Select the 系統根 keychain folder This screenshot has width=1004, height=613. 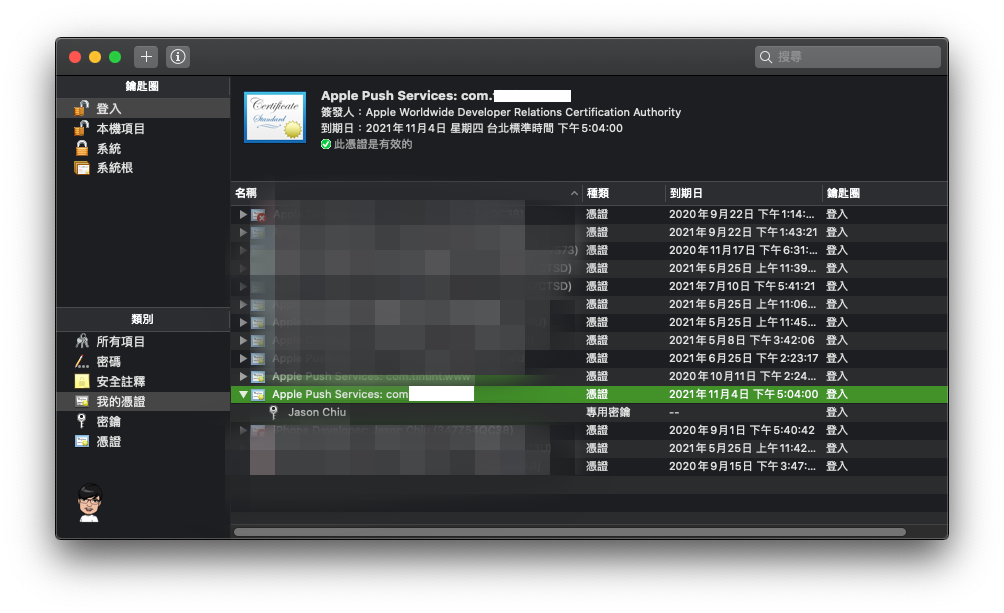tap(114, 168)
